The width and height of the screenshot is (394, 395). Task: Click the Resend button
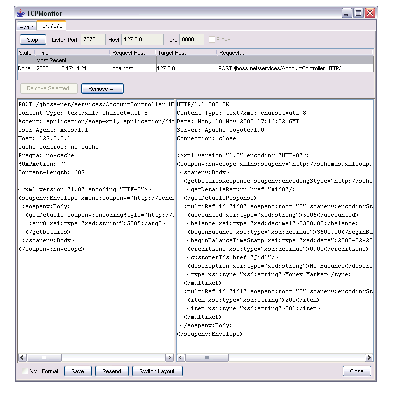coord(112,371)
